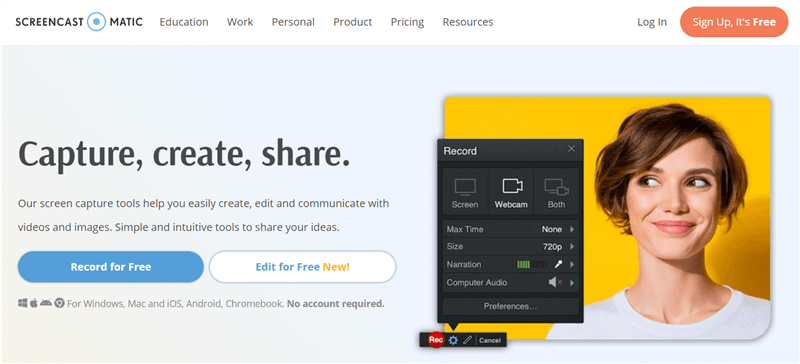This screenshot has width=800, height=364.
Task: Expand the Narration option arrow
Action: [x=572, y=264]
